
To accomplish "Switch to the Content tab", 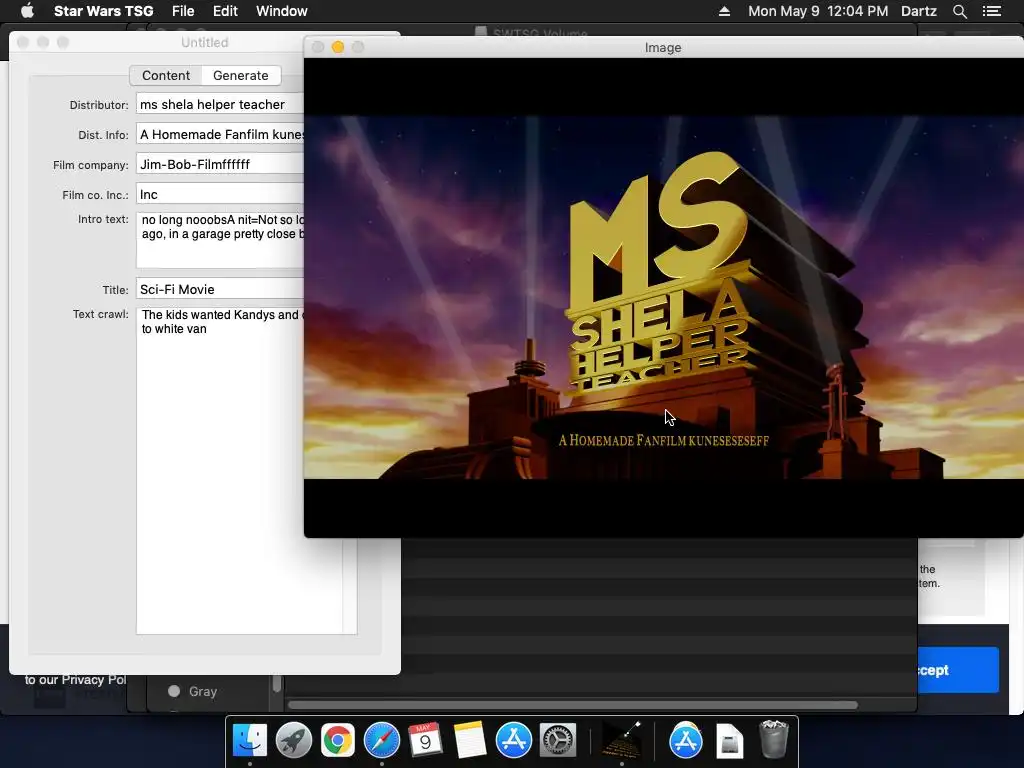I will [x=166, y=75].
